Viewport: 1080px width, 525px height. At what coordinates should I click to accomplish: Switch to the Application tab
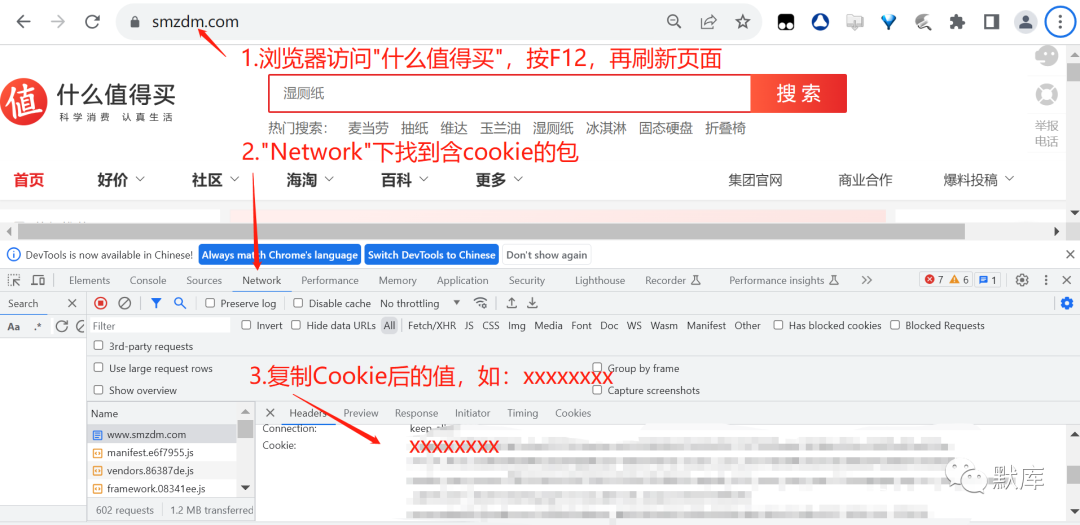(x=462, y=280)
